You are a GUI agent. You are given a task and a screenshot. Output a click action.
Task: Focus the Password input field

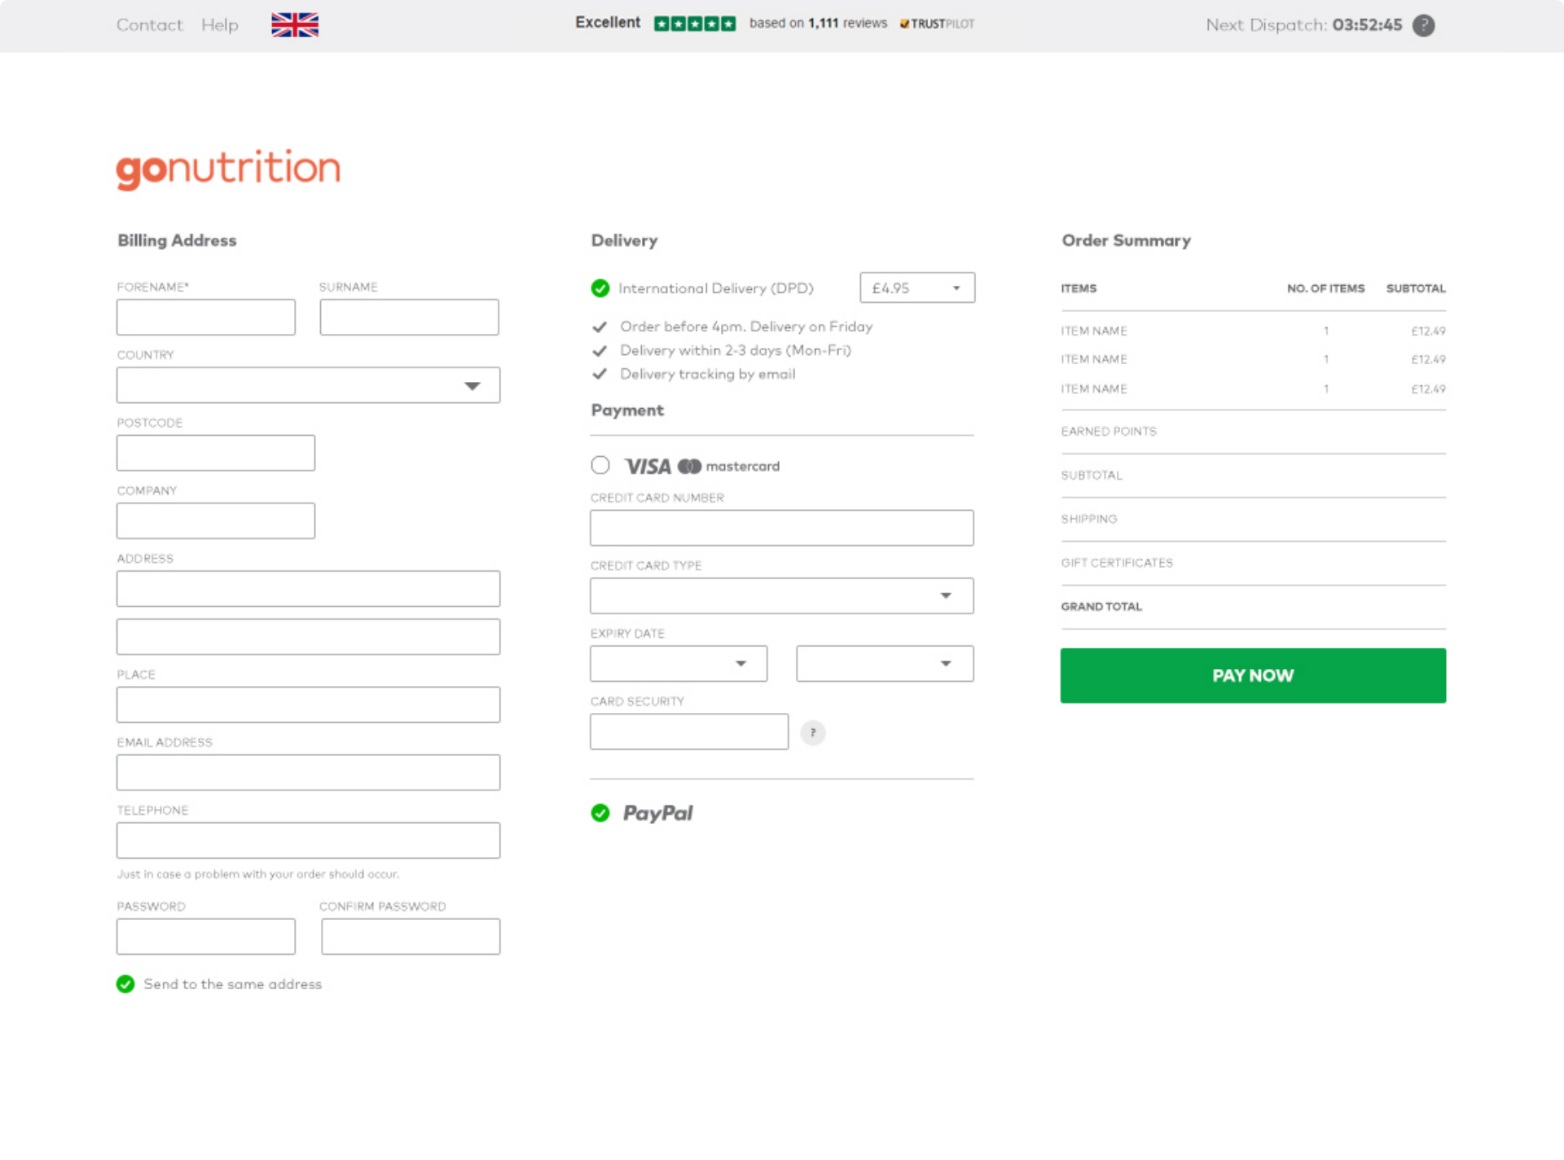pos(206,937)
